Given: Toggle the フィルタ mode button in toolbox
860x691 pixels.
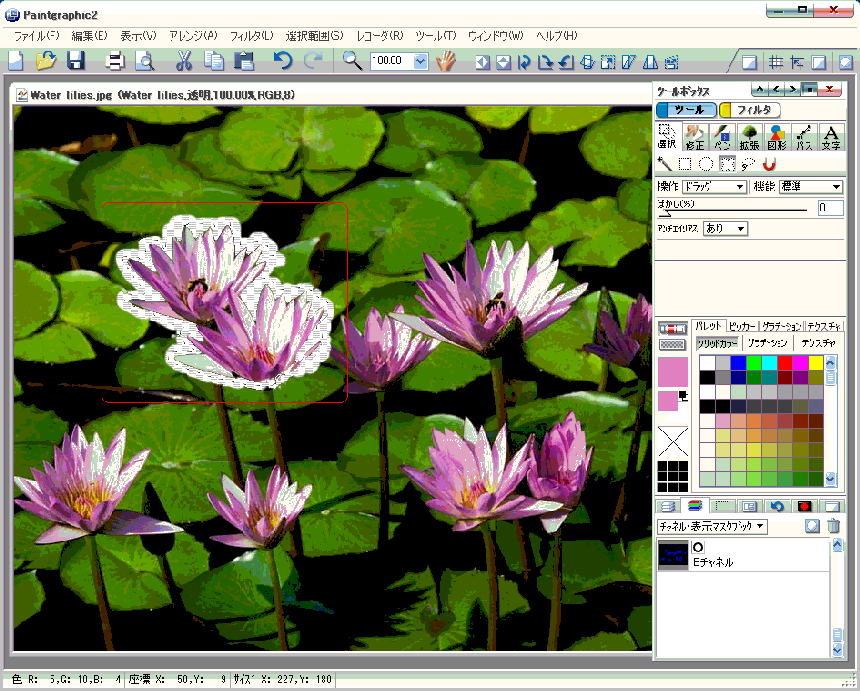Looking at the screenshot, I should pos(750,110).
